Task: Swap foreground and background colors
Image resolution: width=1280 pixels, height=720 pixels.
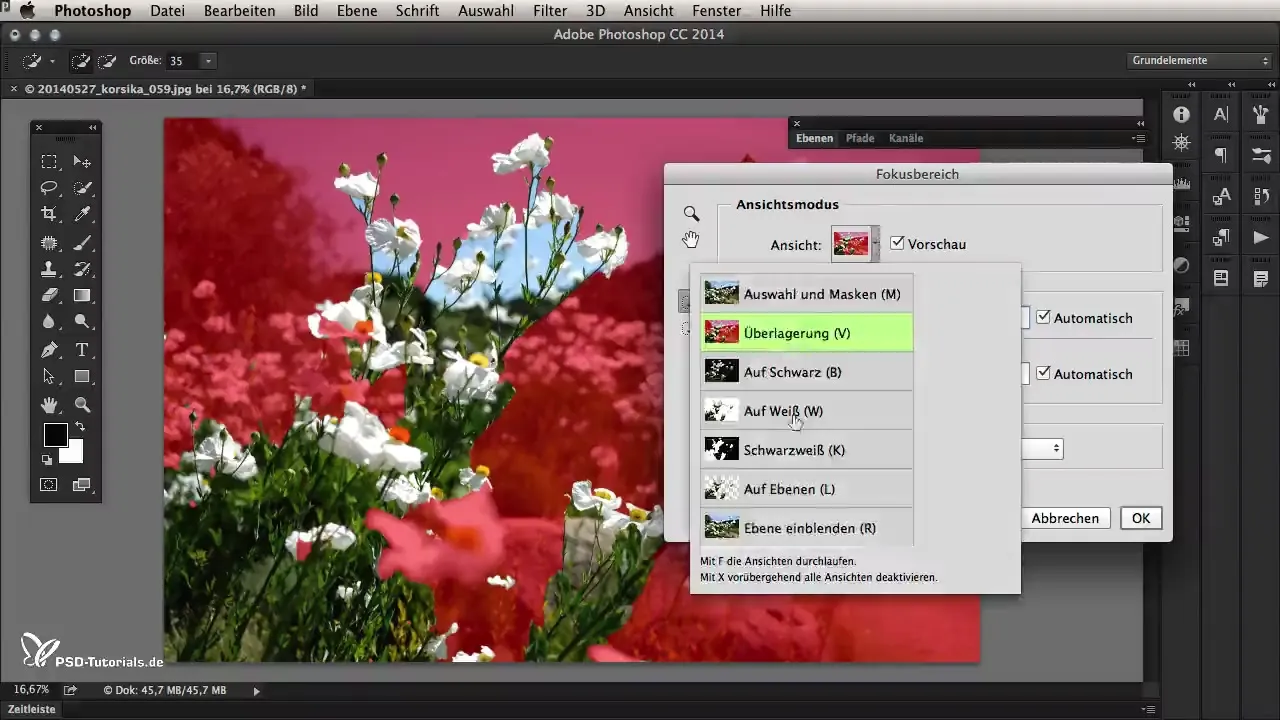Action: [79, 427]
